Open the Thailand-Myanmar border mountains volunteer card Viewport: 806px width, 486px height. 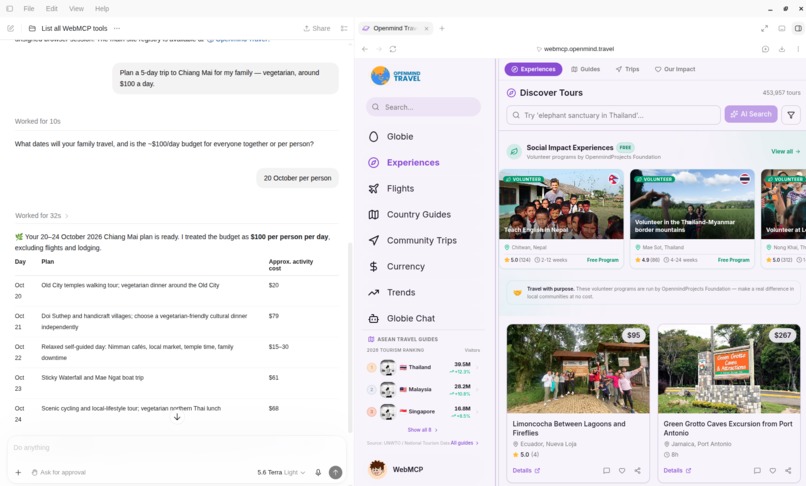(x=692, y=219)
